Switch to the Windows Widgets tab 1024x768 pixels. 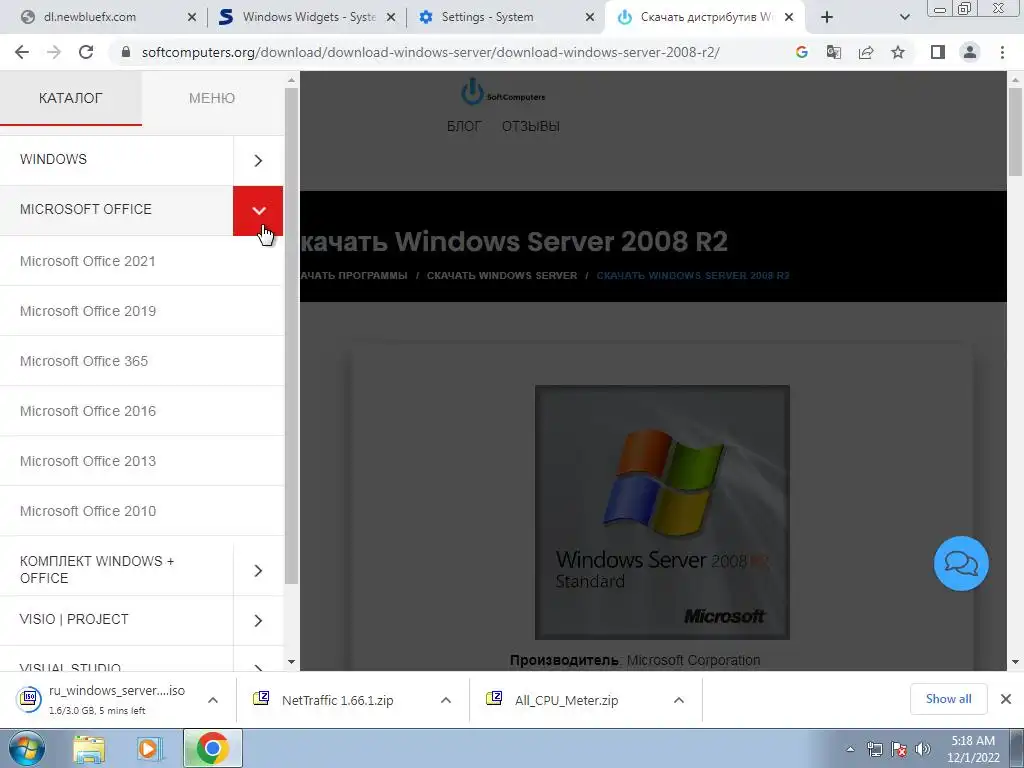click(x=307, y=18)
